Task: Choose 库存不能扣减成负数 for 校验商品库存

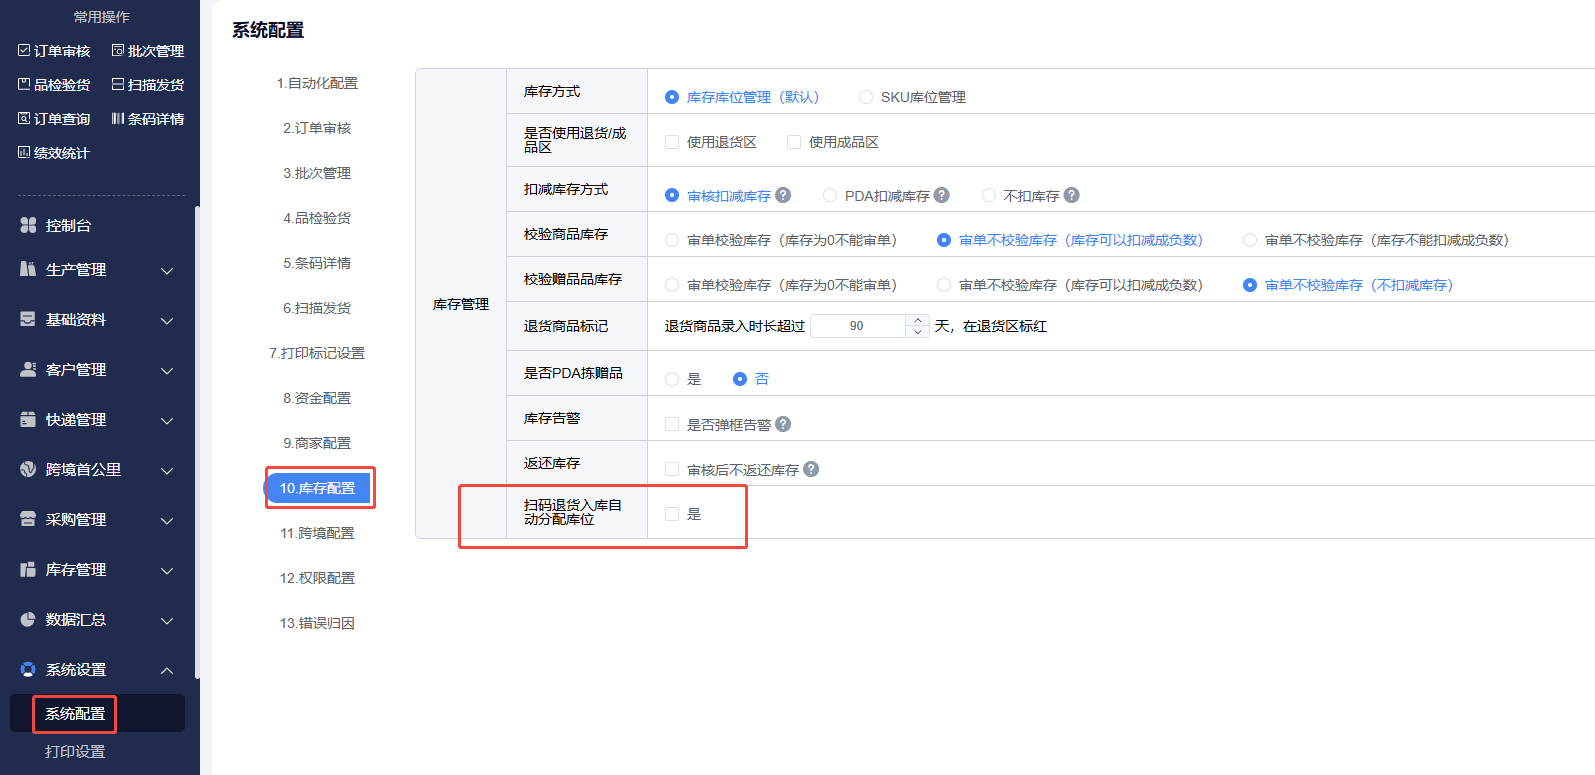Action: [x=1250, y=240]
